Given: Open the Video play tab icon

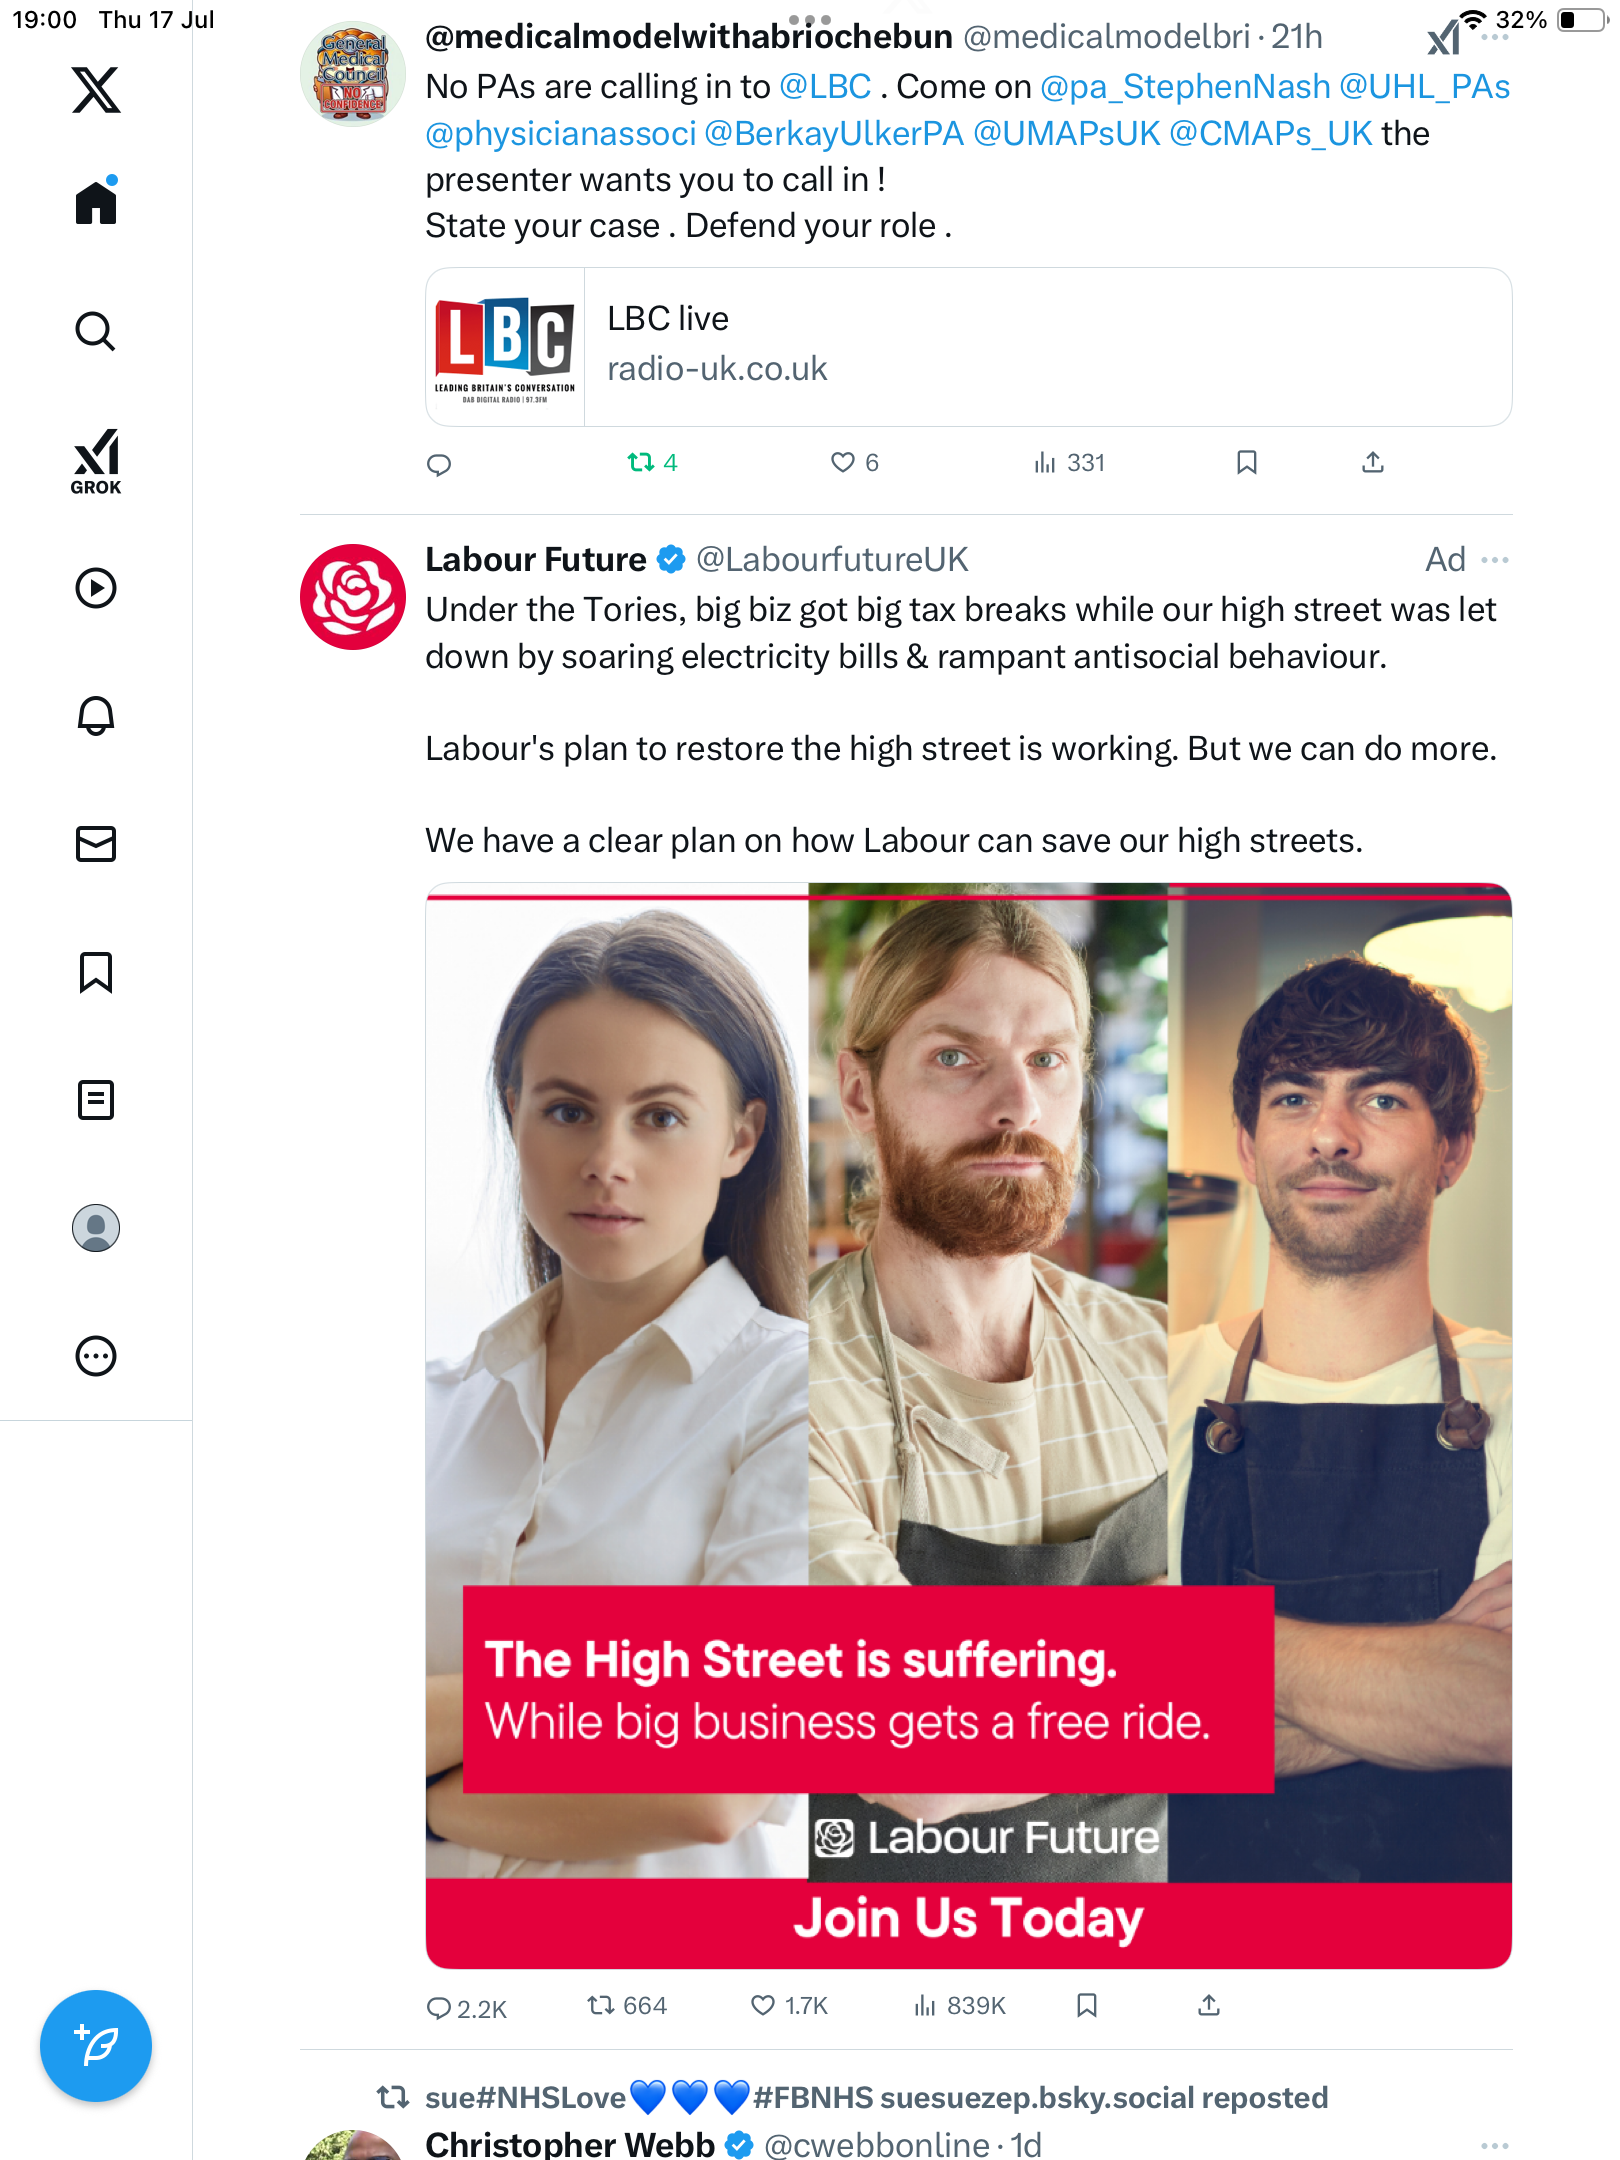Looking at the screenshot, I should click(x=96, y=588).
